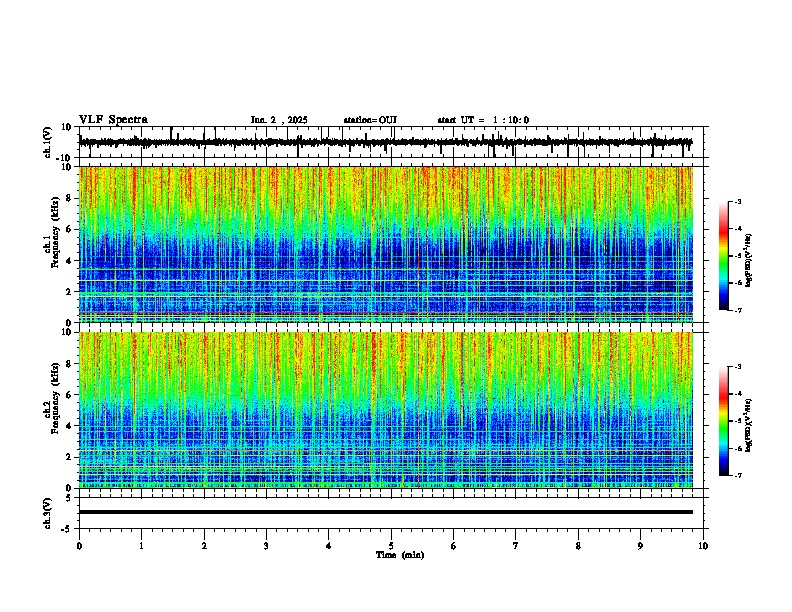Click the ch.1 spectrogram plot
This screenshot has height=612, width=792.
point(386,244)
